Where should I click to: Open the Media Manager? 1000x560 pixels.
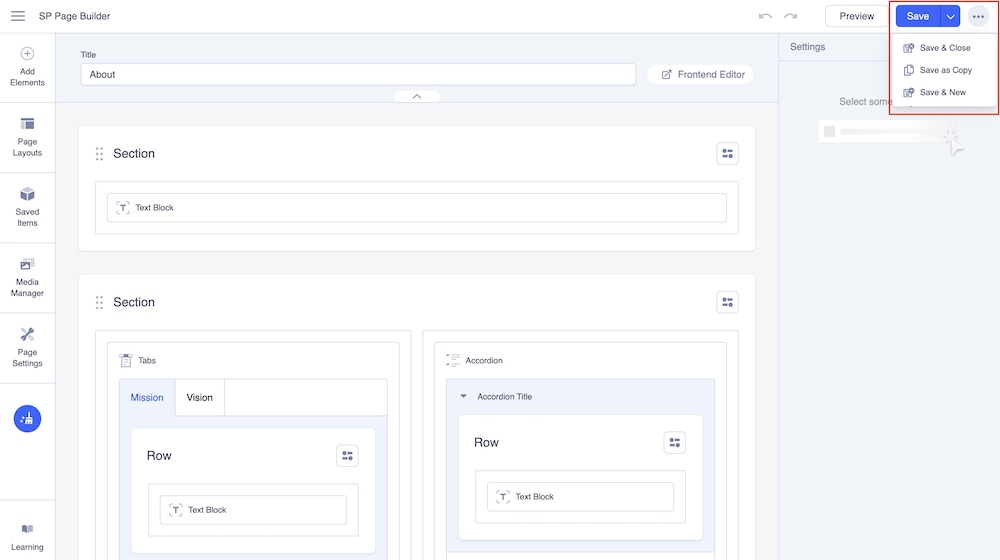coord(27,265)
